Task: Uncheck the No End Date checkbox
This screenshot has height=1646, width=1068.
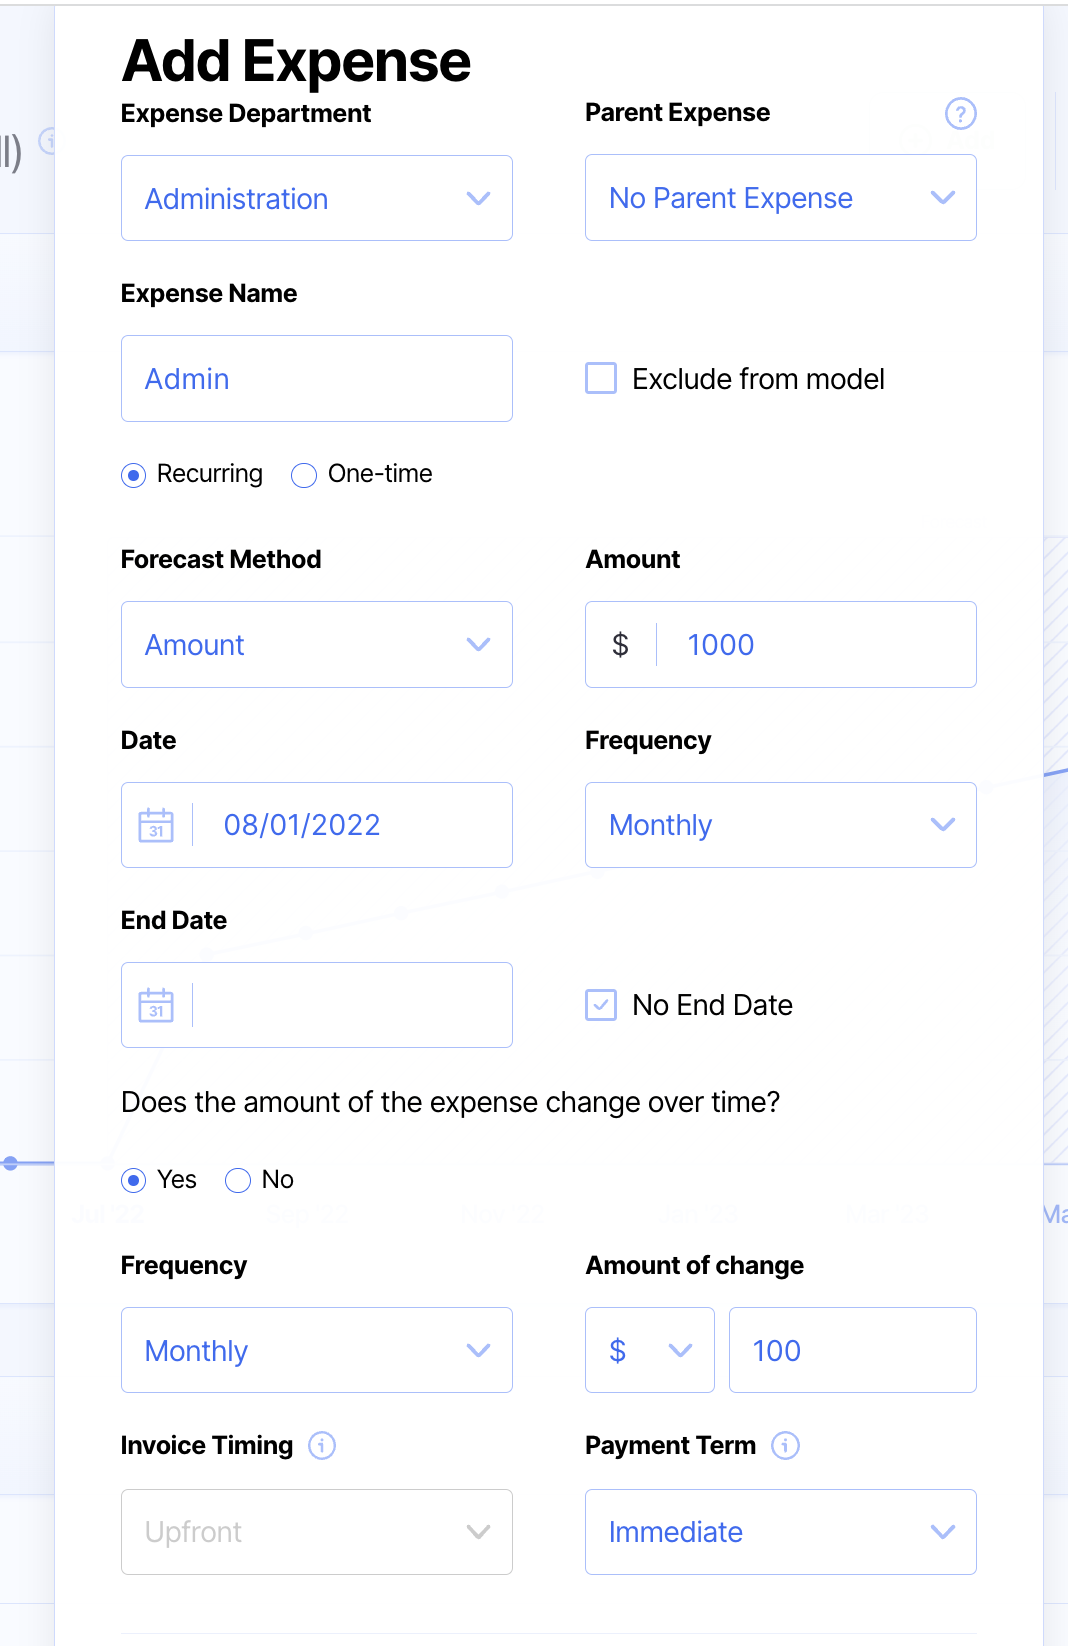Action: tap(601, 1005)
